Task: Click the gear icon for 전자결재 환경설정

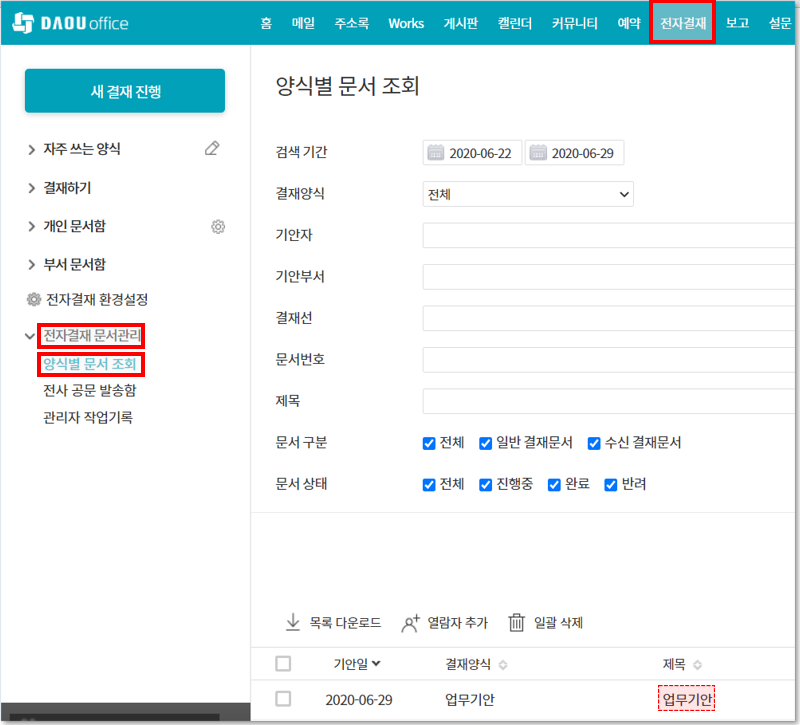Action: click(x=34, y=300)
